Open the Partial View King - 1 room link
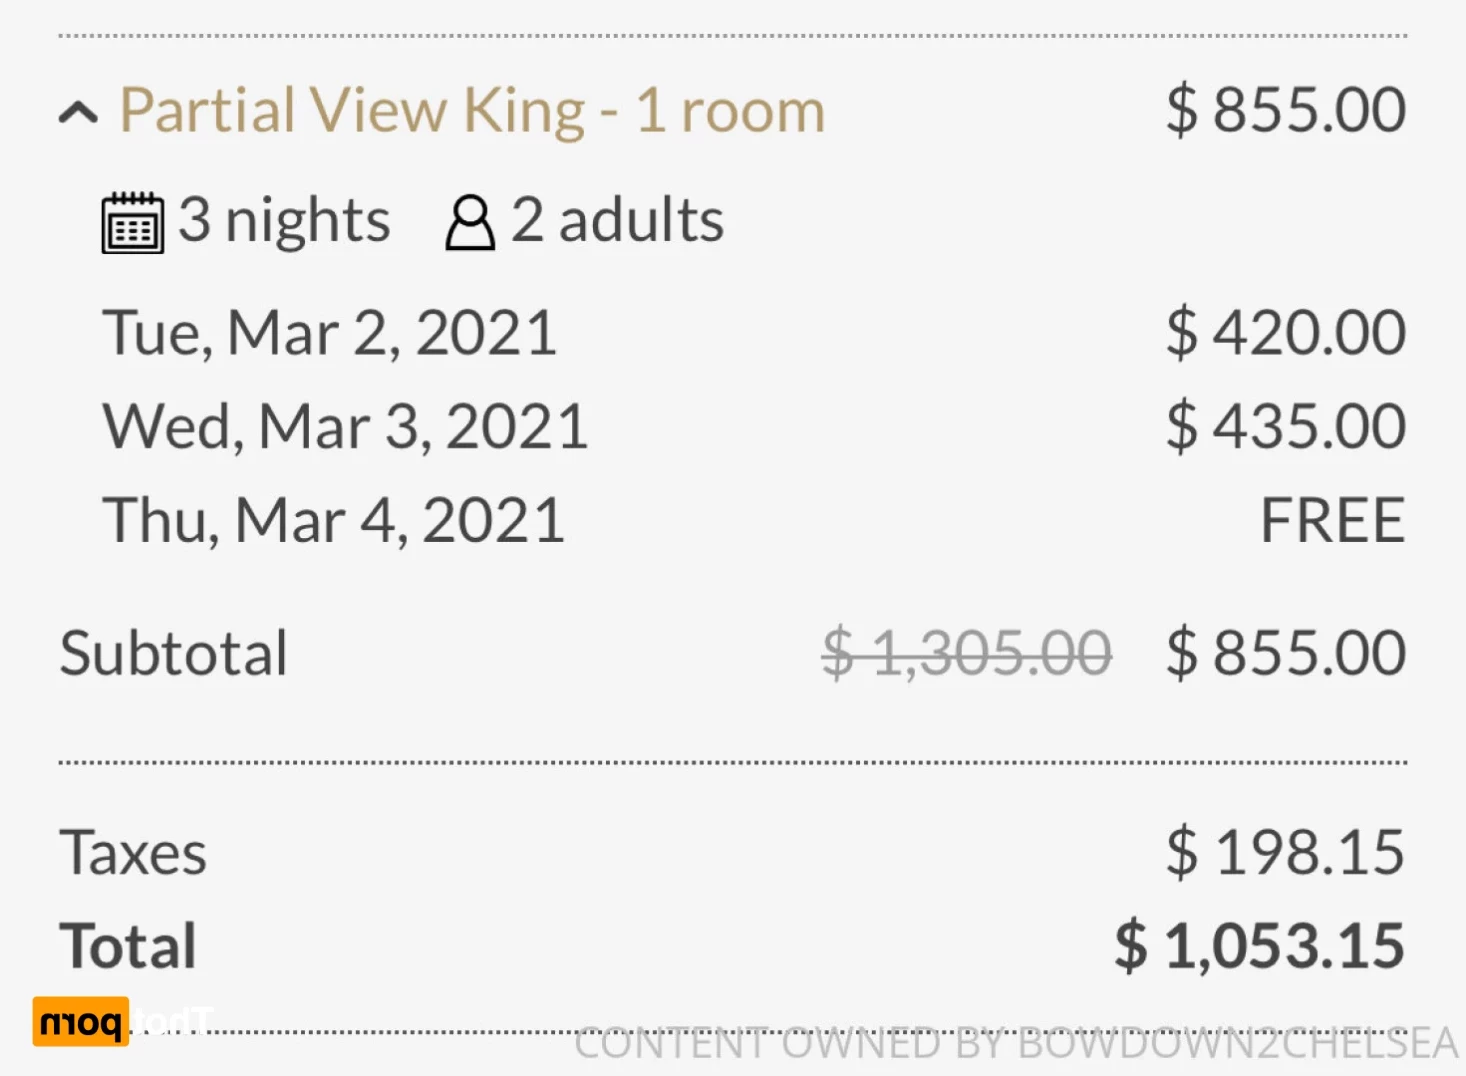This screenshot has width=1466, height=1076. pyautogui.click(x=473, y=111)
